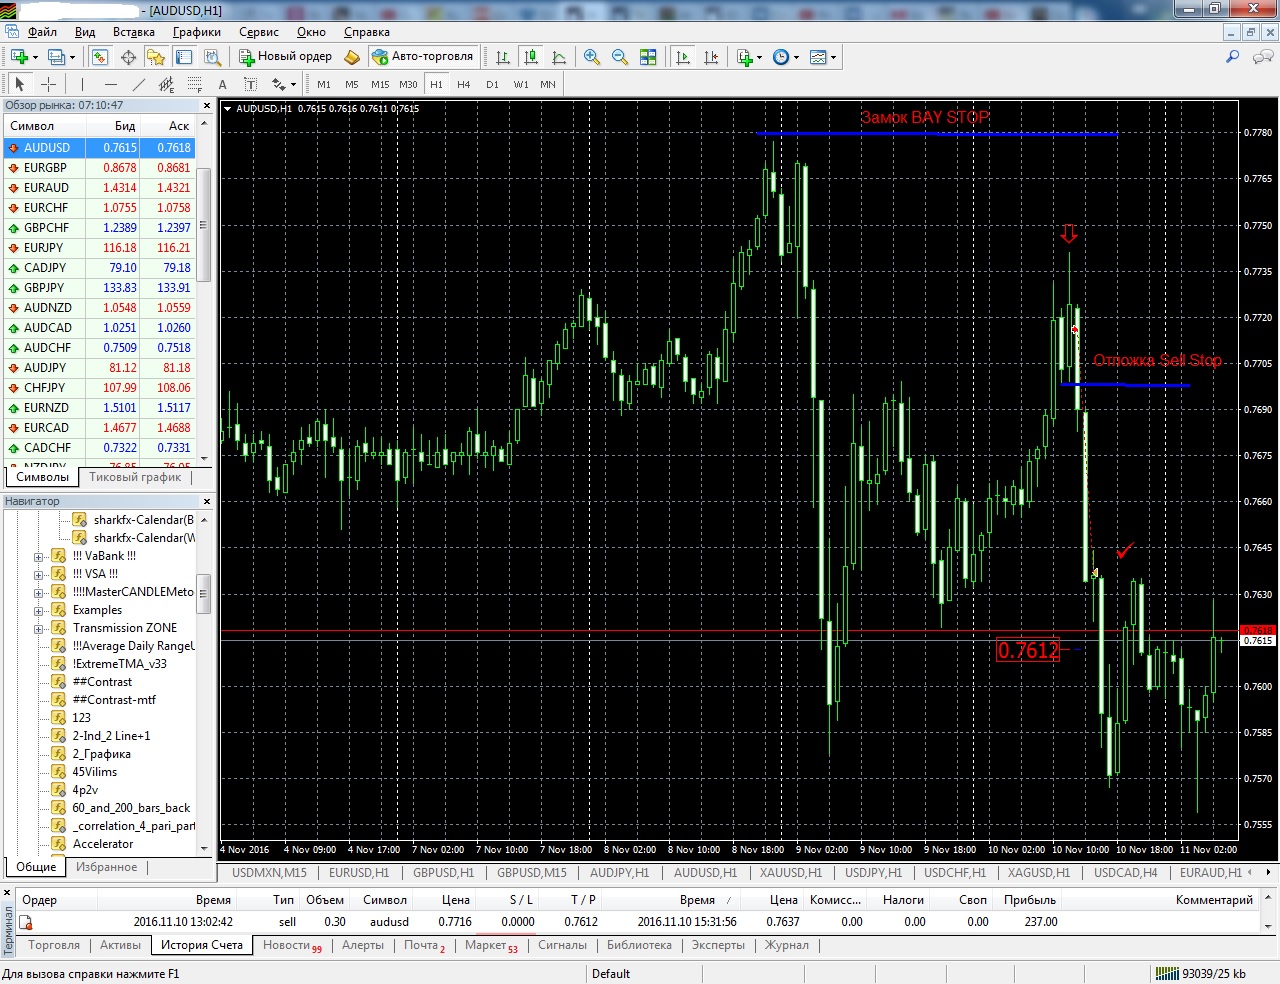Select the text 'A' drawing tool
Image resolution: width=1280 pixels, height=984 pixels.
pyautogui.click(x=223, y=85)
